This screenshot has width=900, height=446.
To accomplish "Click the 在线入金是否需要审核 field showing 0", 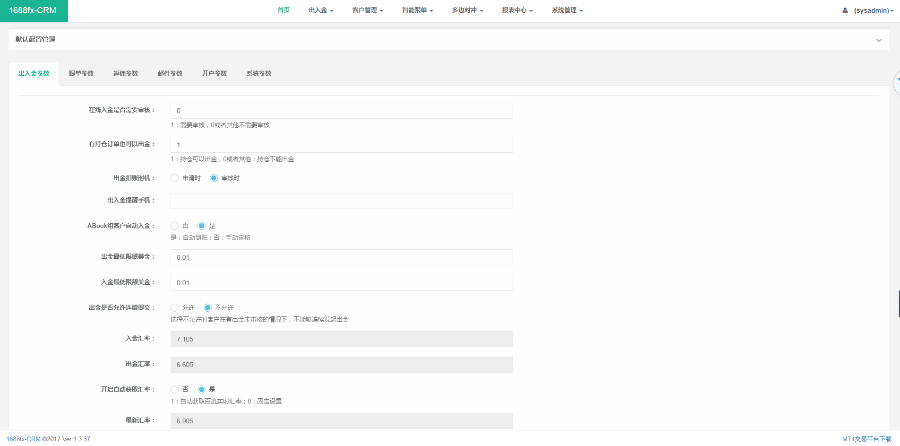I will click(342, 110).
